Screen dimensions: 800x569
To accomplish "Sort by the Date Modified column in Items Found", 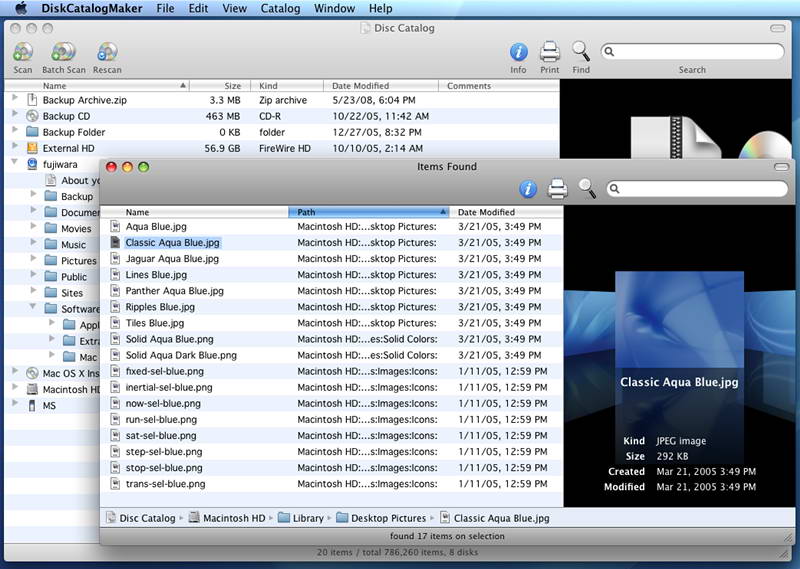I will (507, 212).
